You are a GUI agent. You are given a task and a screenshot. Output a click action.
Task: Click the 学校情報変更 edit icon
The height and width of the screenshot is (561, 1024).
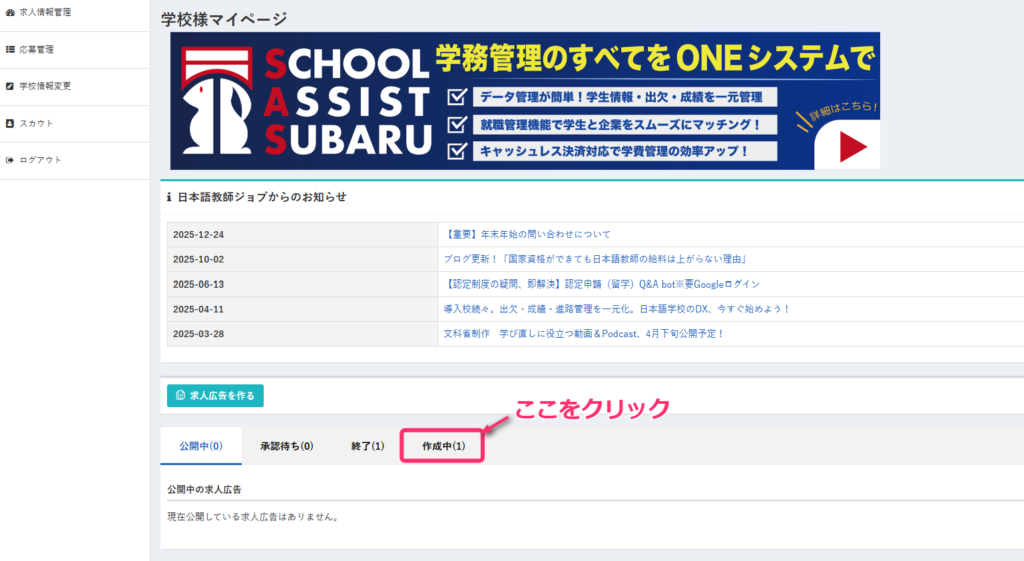pyautogui.click(x=10, y=86)
